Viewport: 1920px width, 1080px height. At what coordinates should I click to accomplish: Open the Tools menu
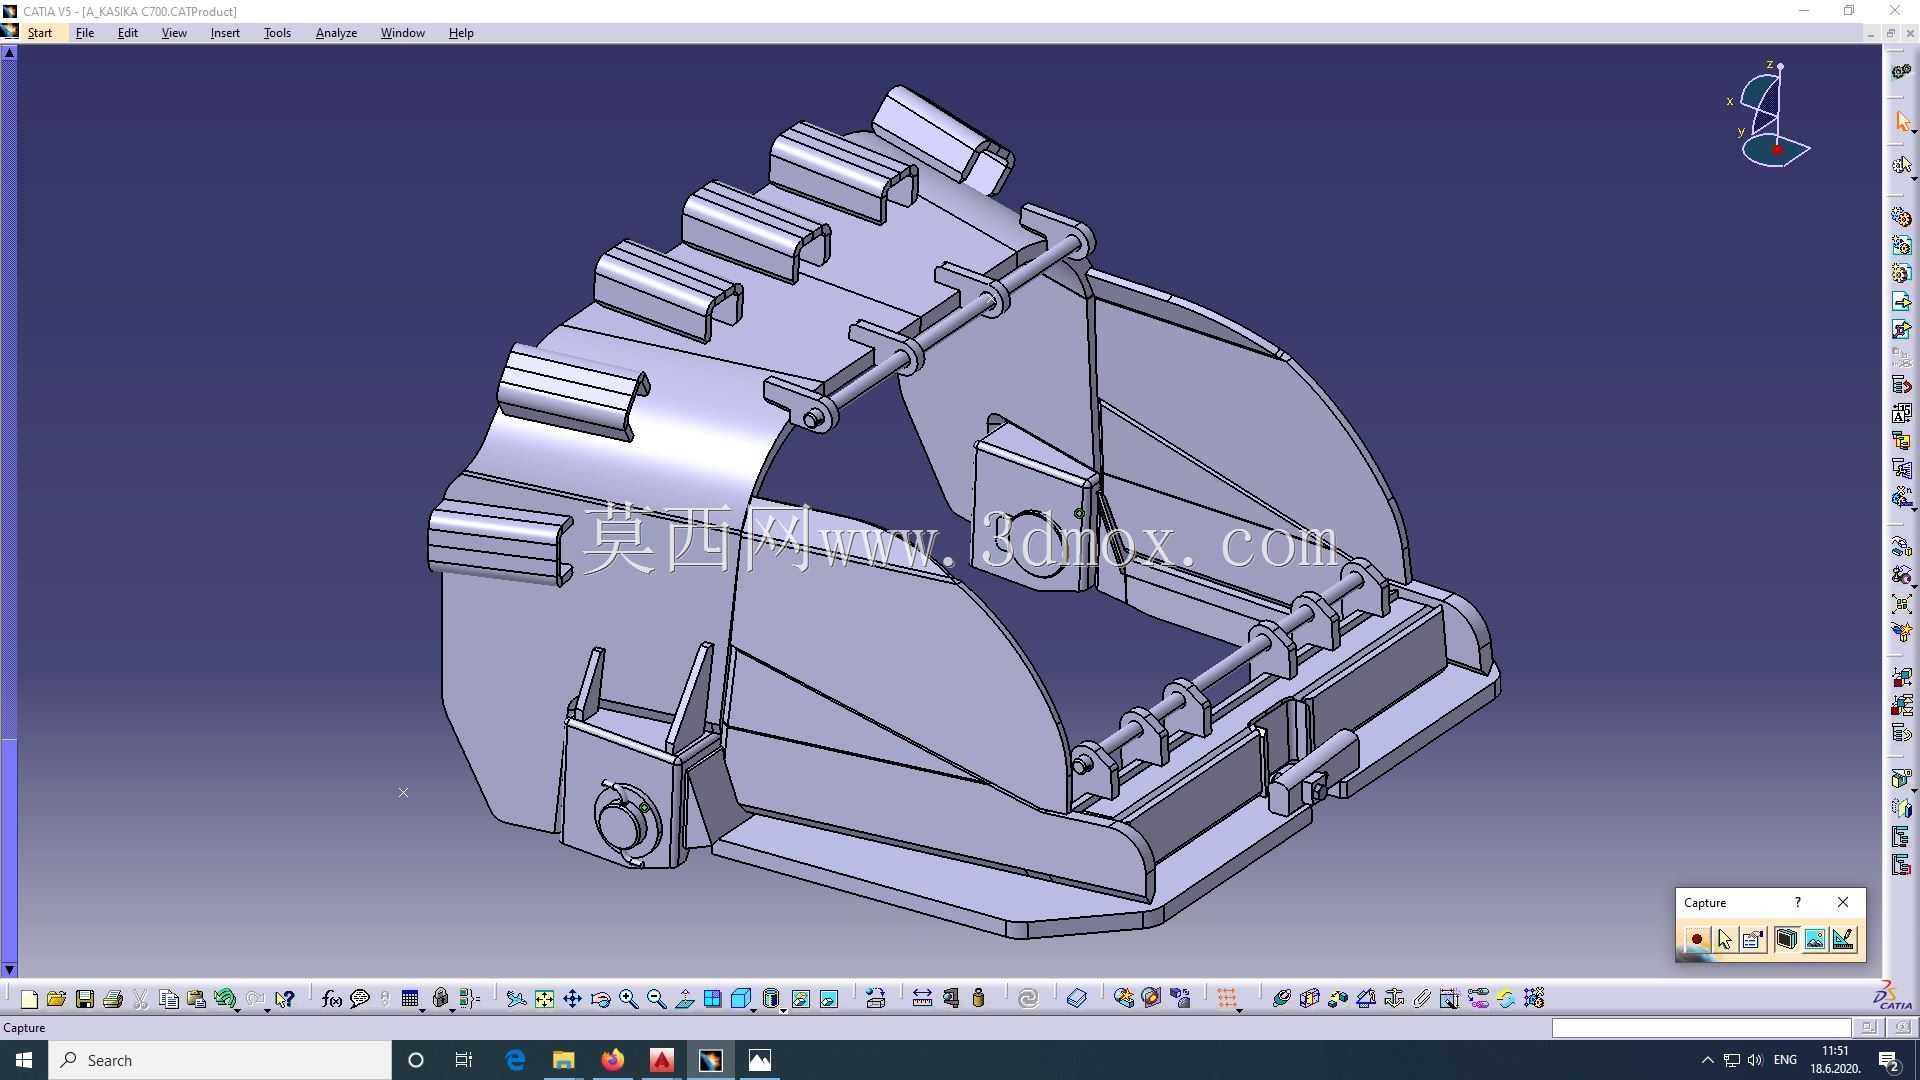pos(277,33)
